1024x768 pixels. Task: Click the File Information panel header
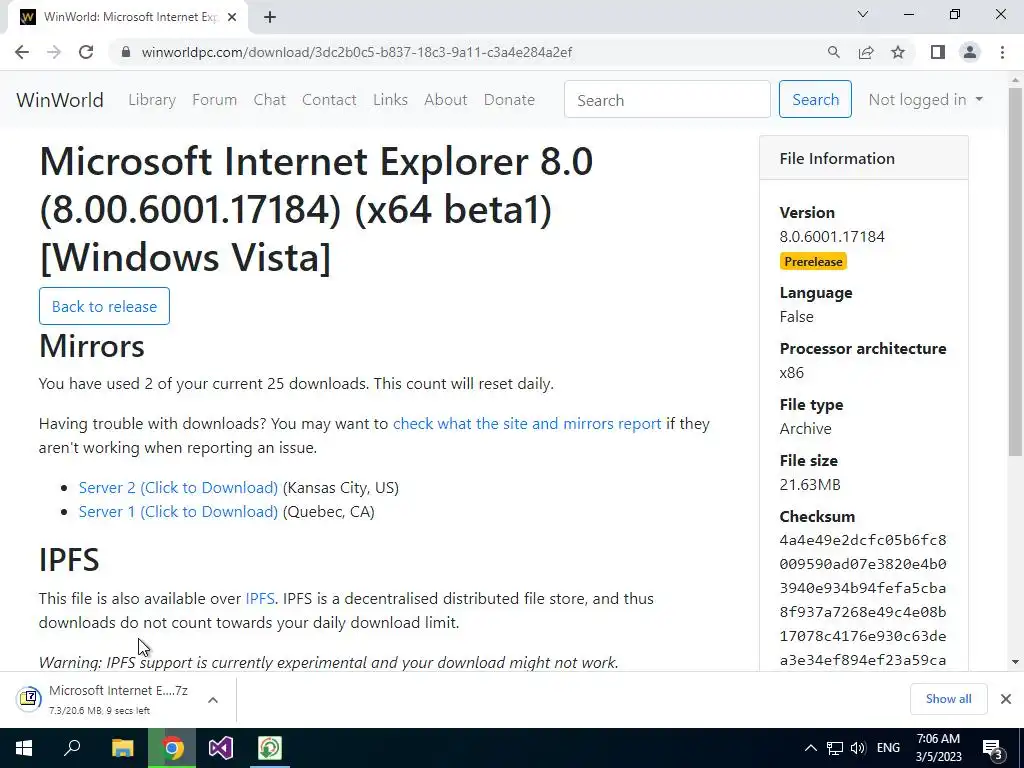864,158
